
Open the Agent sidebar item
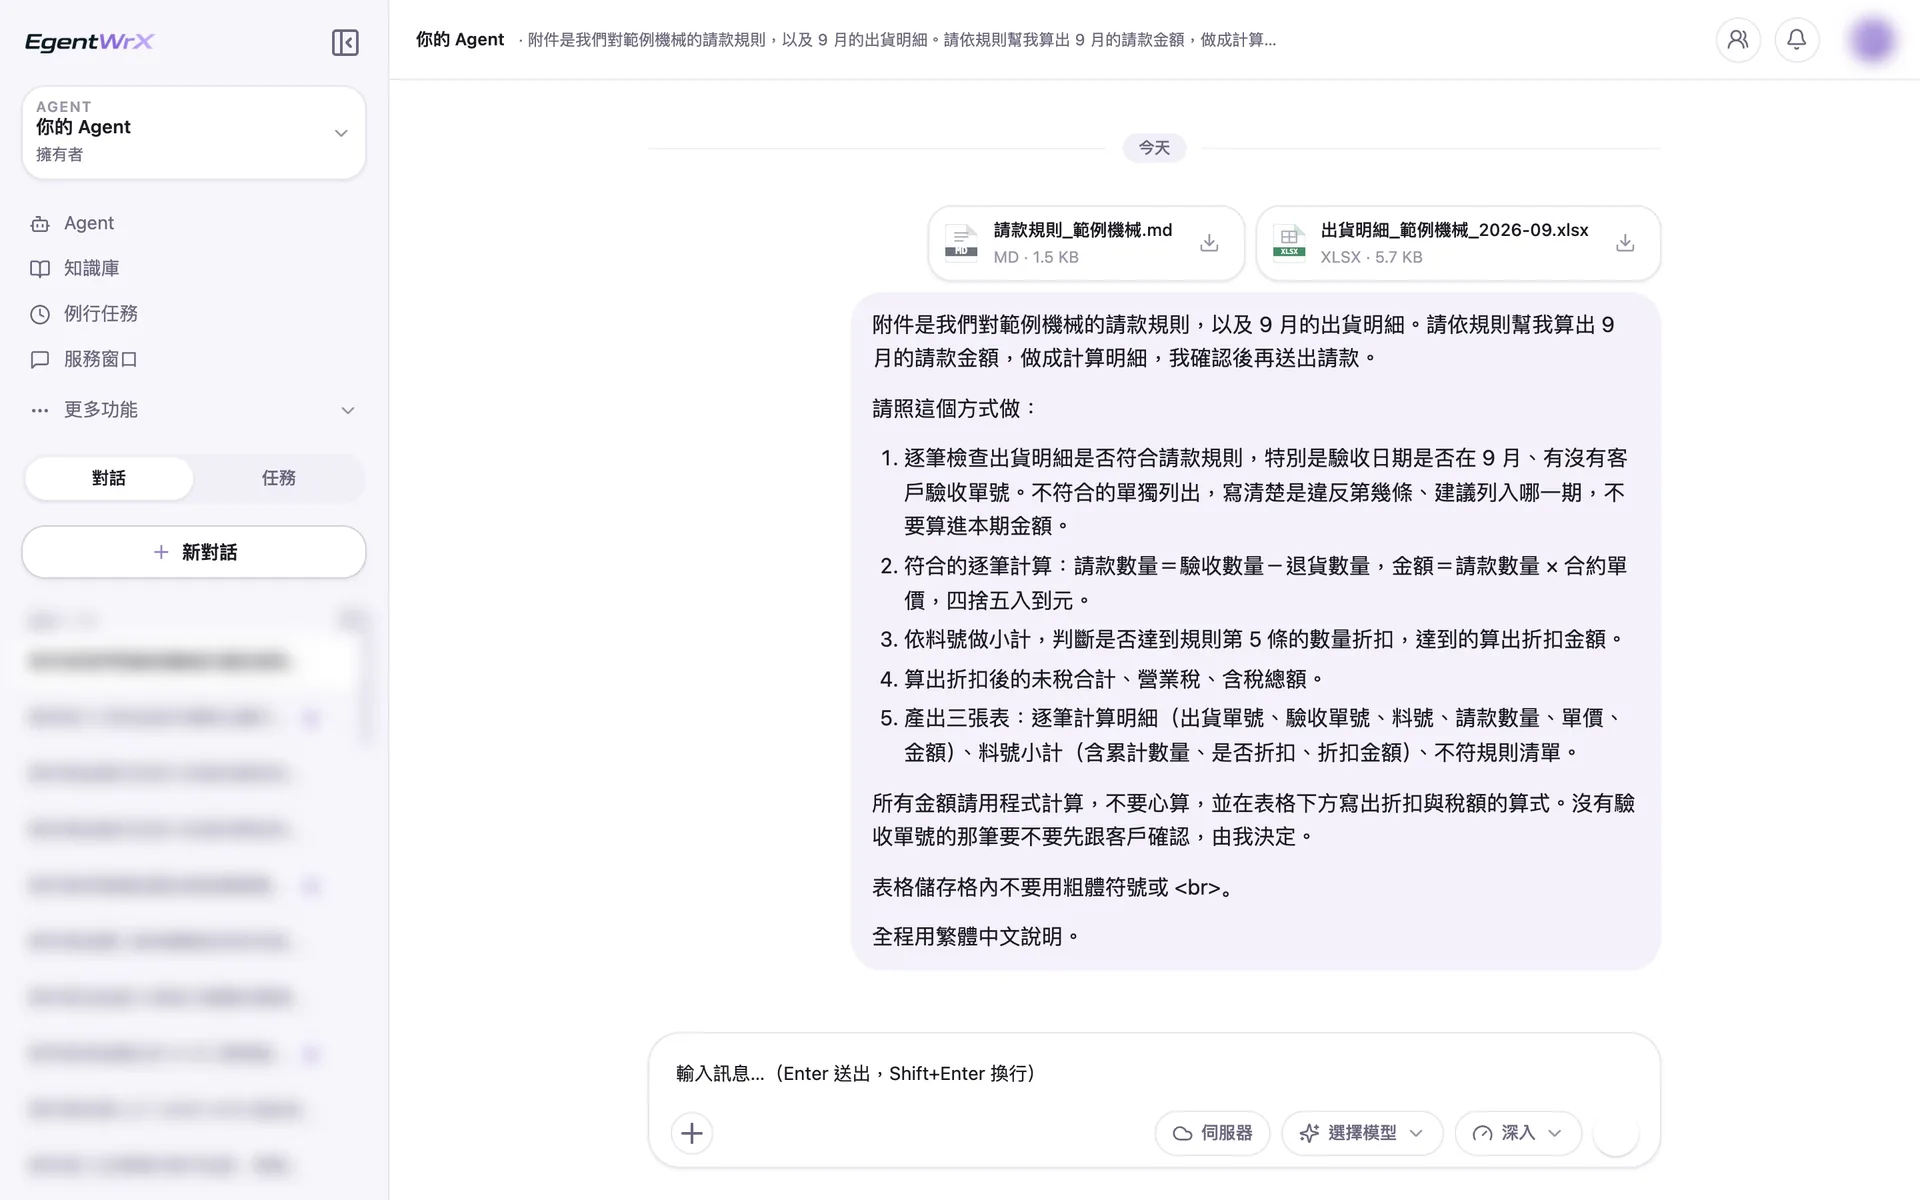click(194, 223)
